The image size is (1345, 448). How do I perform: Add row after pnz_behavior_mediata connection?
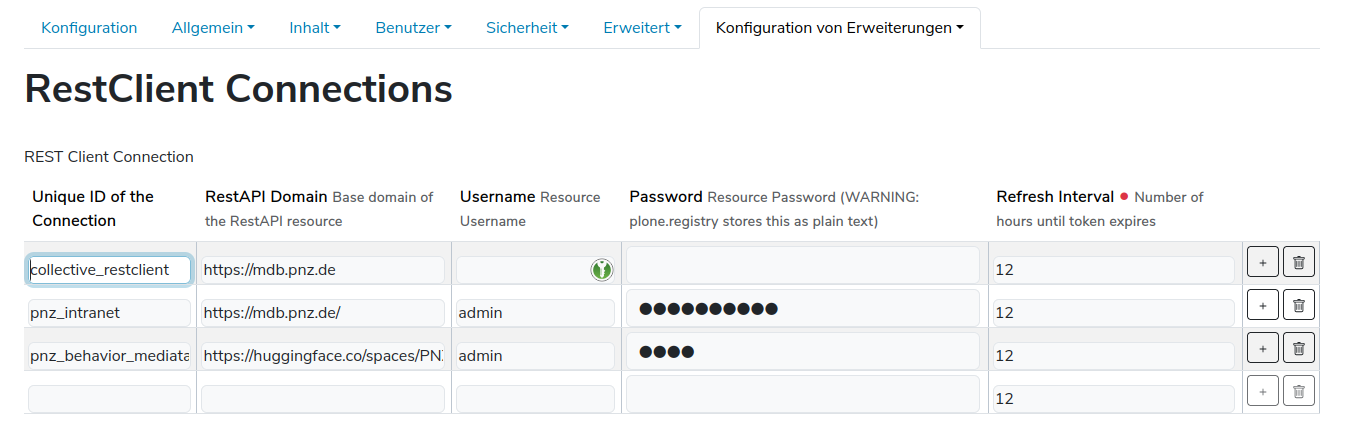(x=1263, y=348)
